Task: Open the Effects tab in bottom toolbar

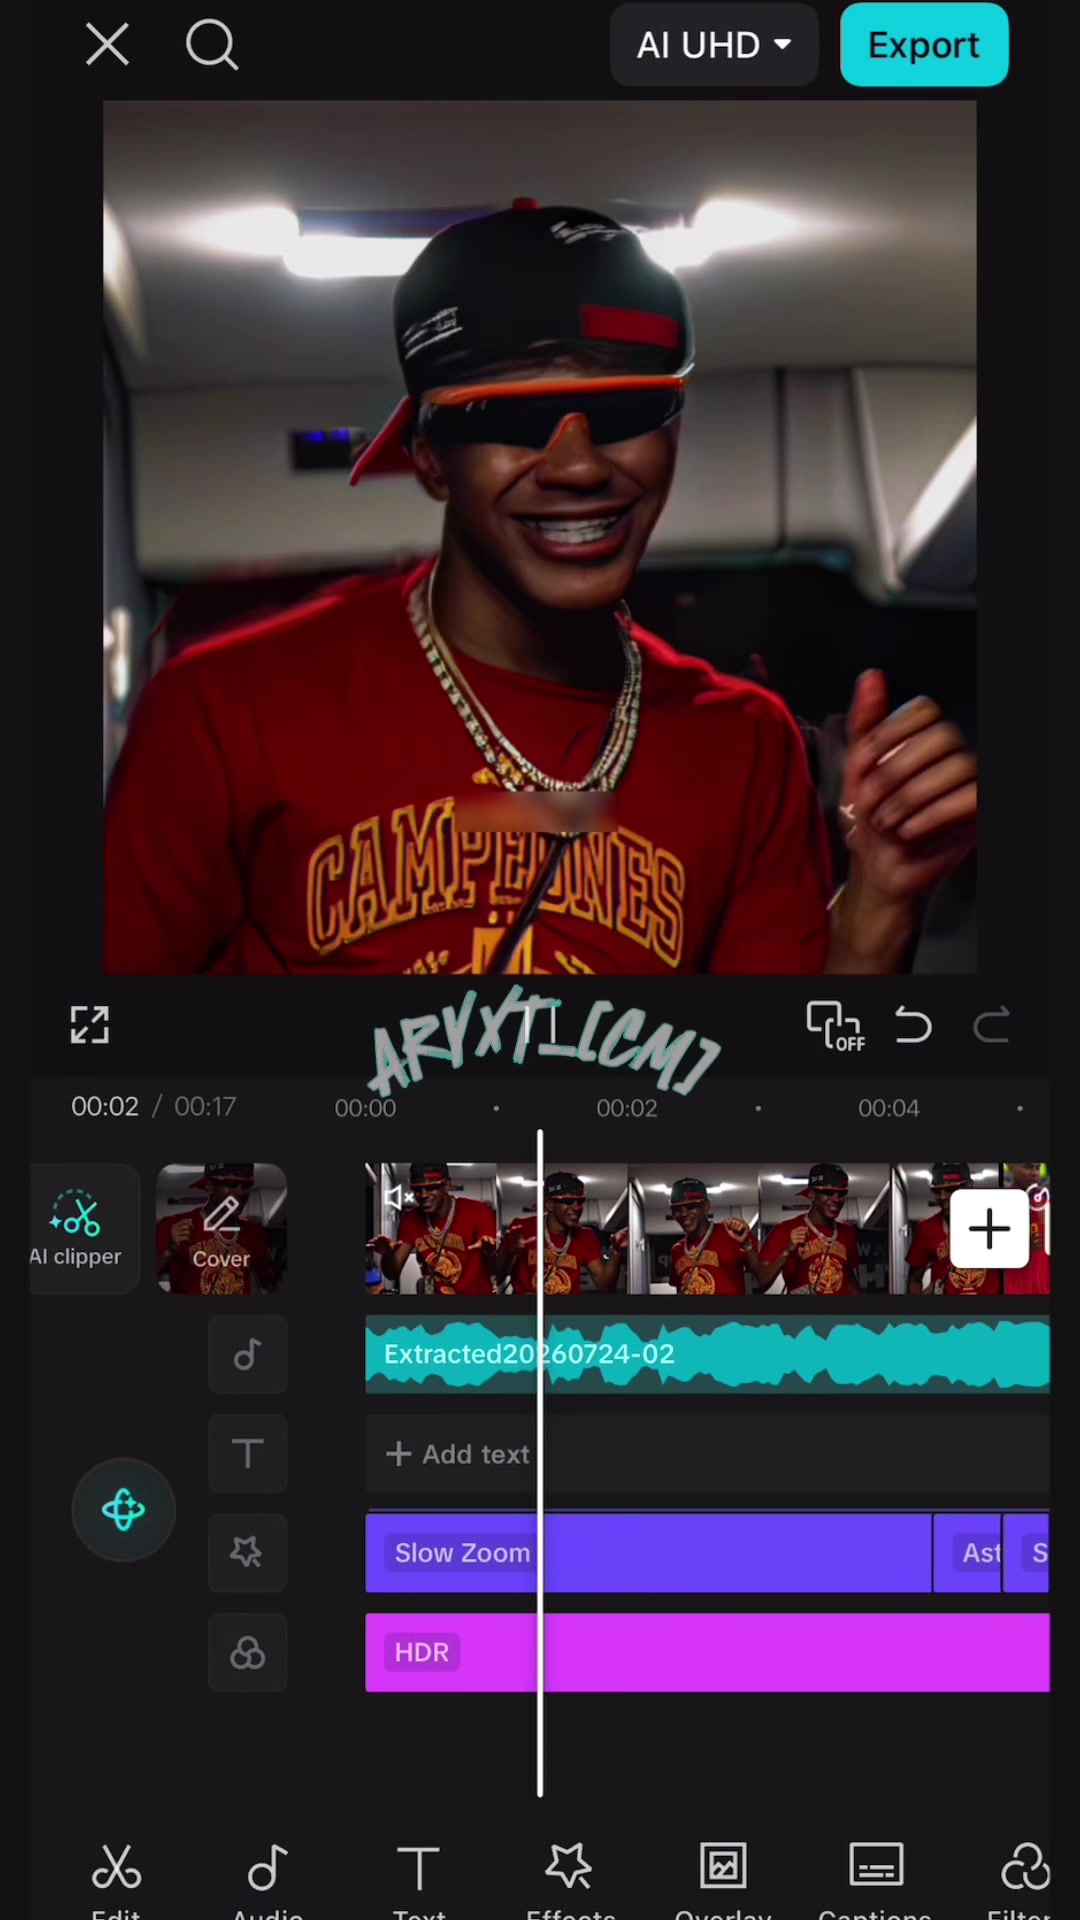Action: tap(570, 1880)
